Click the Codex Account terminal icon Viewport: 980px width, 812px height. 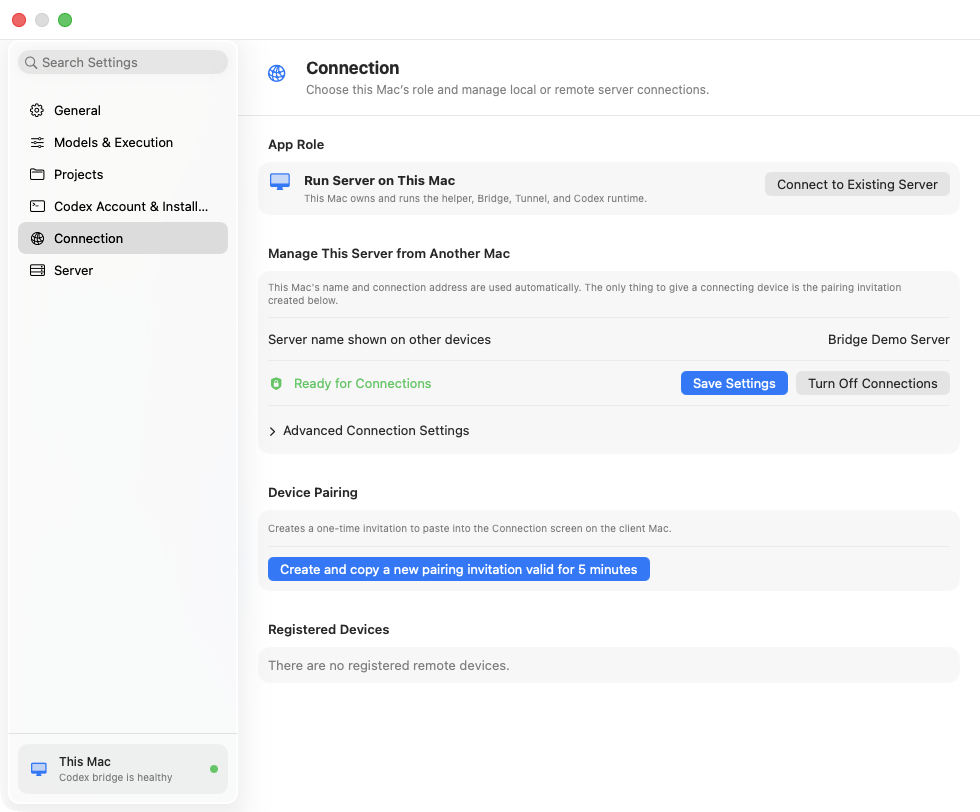click(x=37, y=206)
